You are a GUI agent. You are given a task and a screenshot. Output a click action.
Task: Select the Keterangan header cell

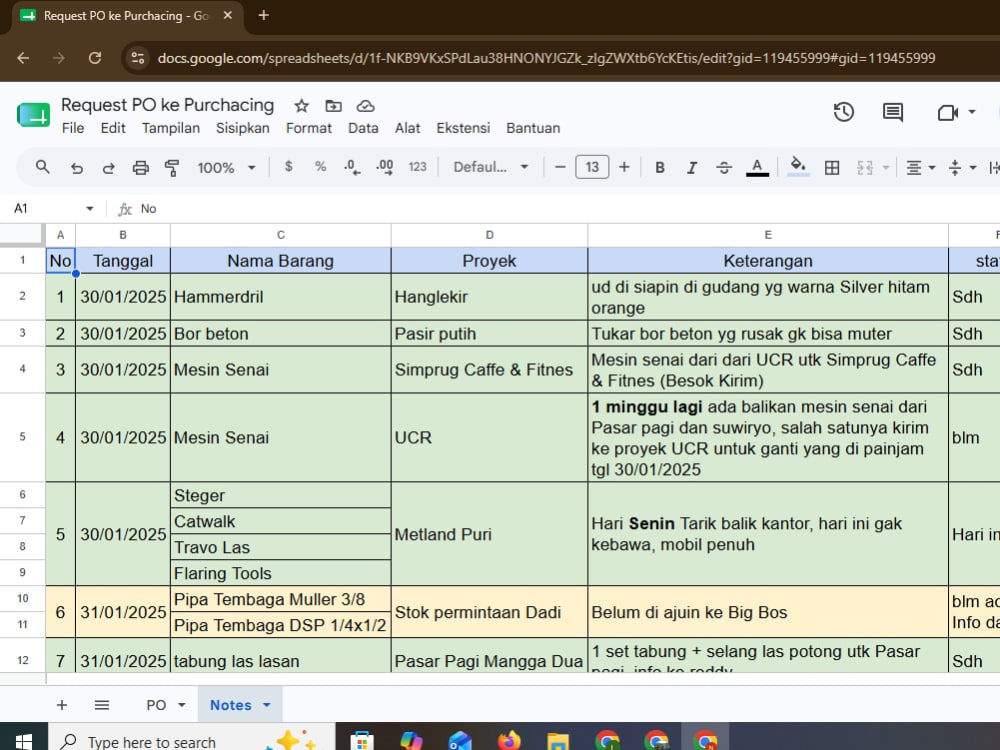tap(768, 261)
